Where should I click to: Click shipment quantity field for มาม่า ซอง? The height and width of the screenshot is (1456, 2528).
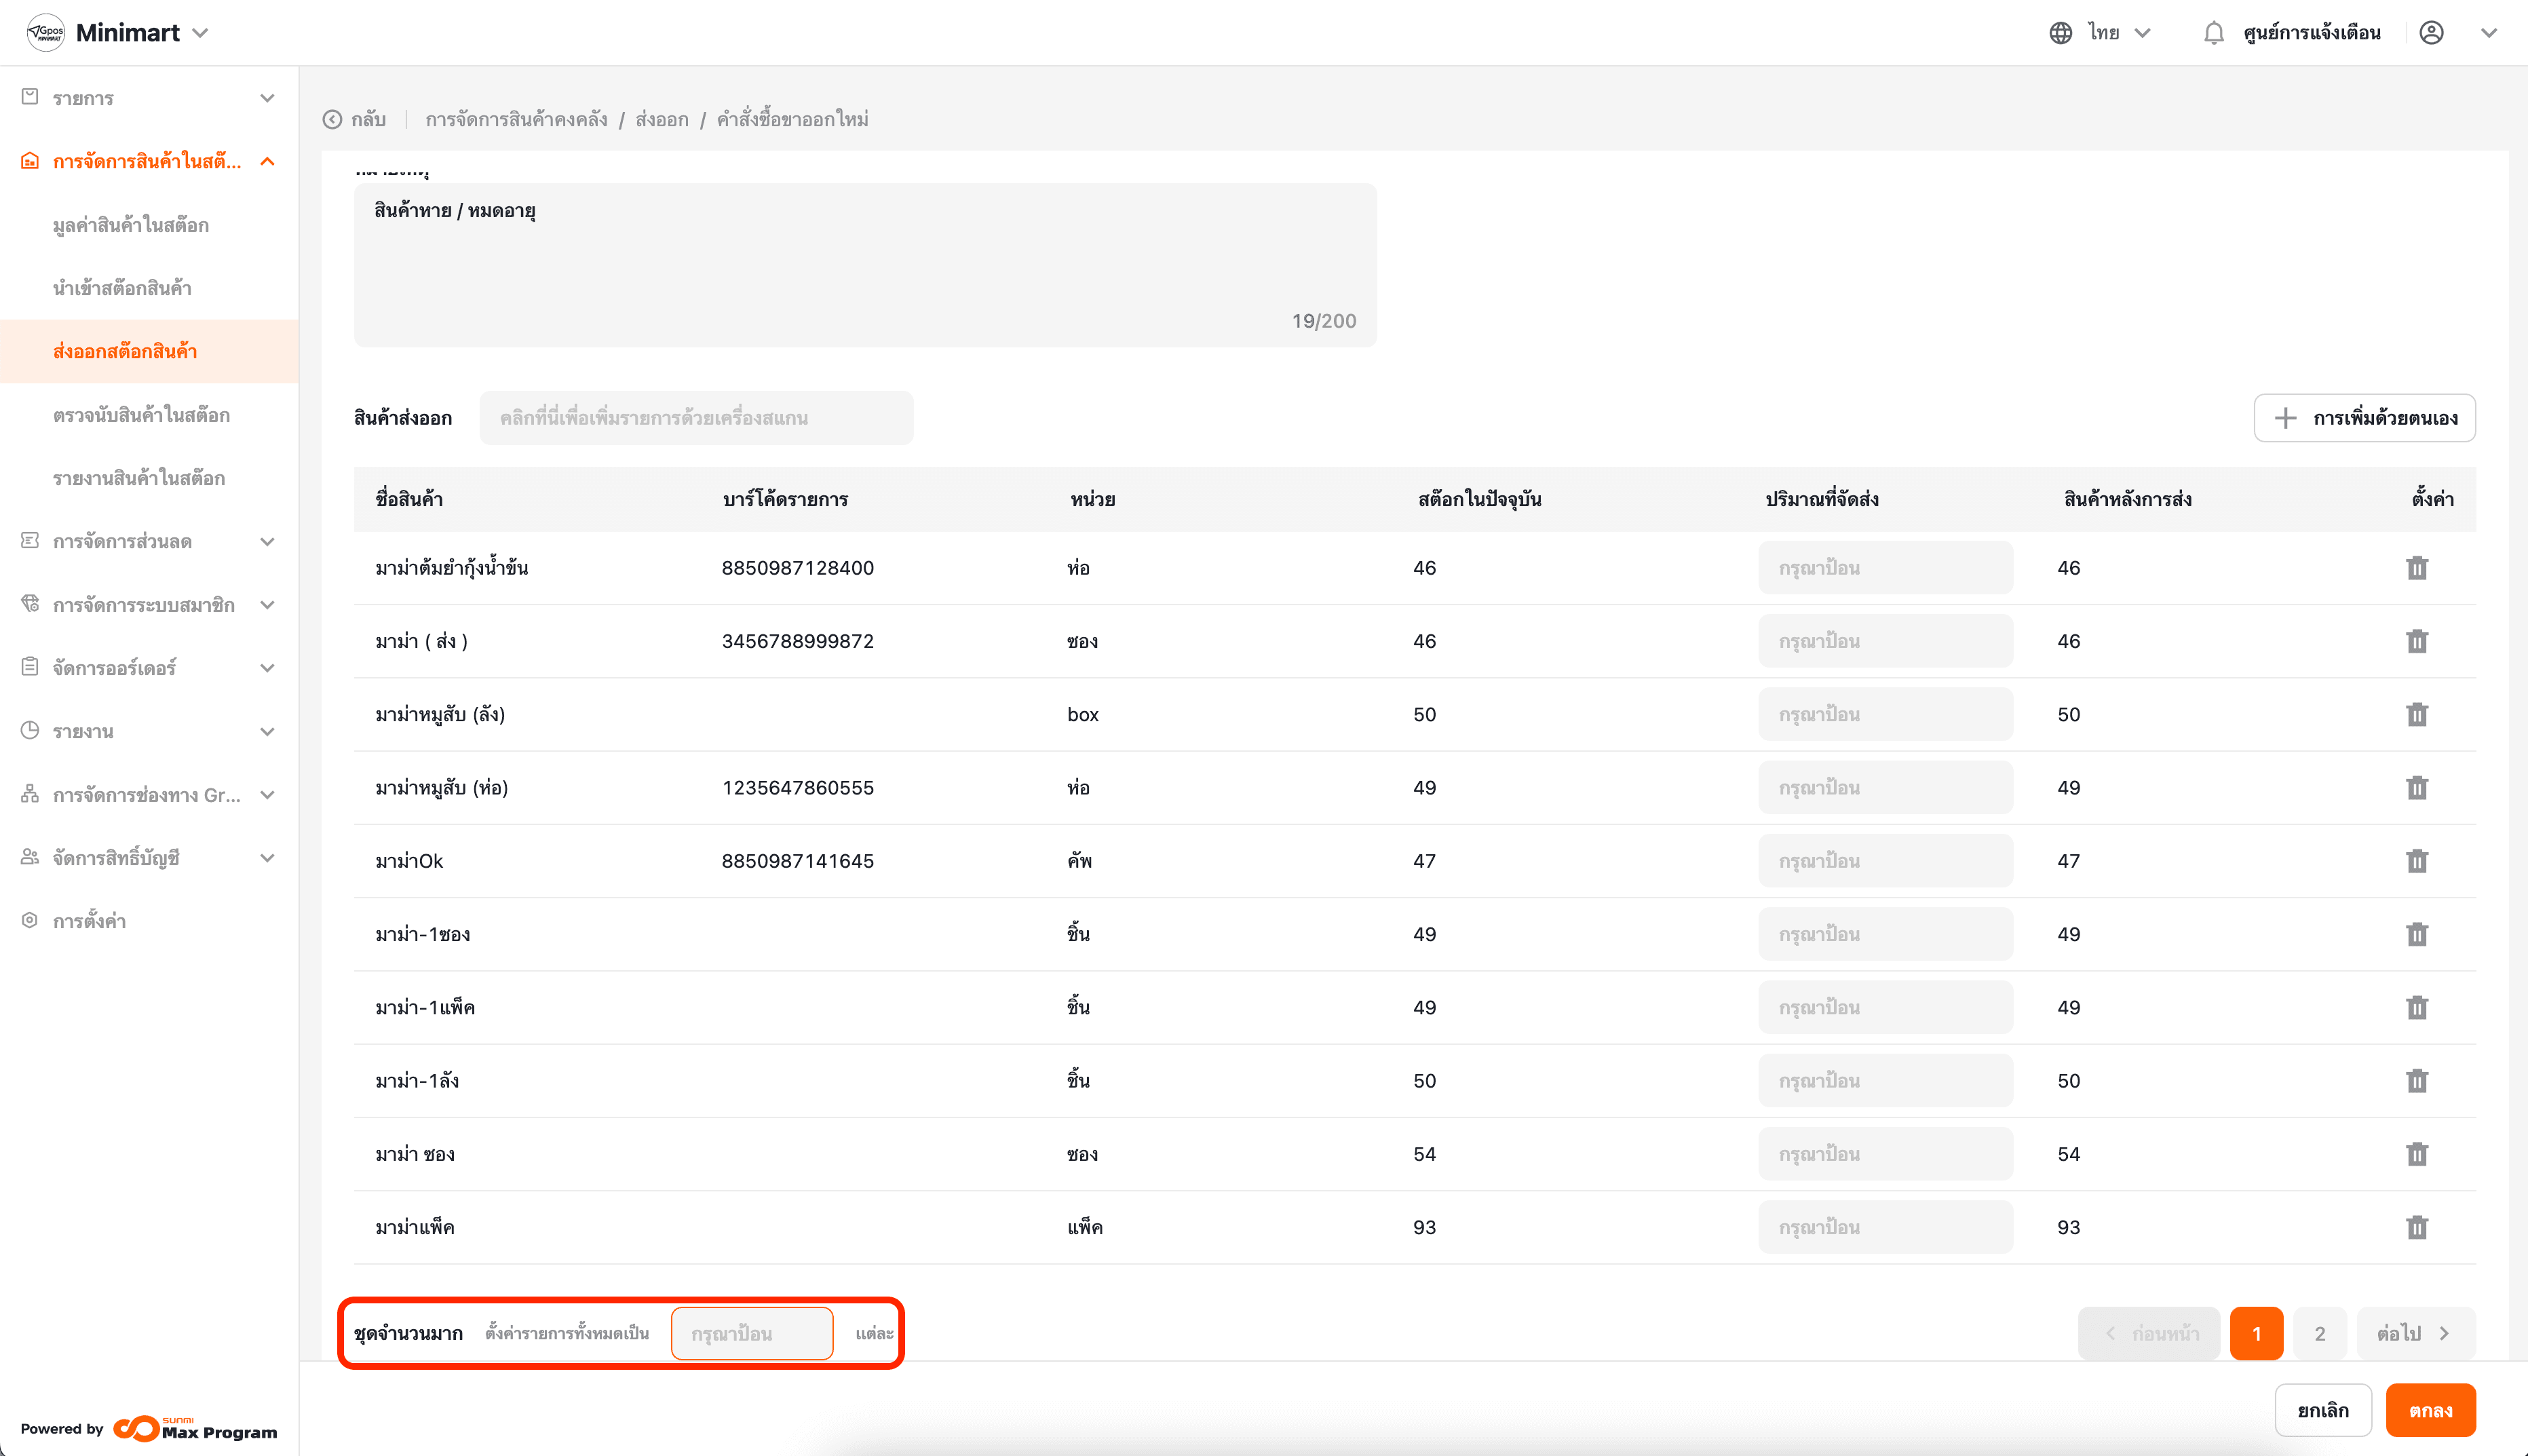coord(1885,1154)
